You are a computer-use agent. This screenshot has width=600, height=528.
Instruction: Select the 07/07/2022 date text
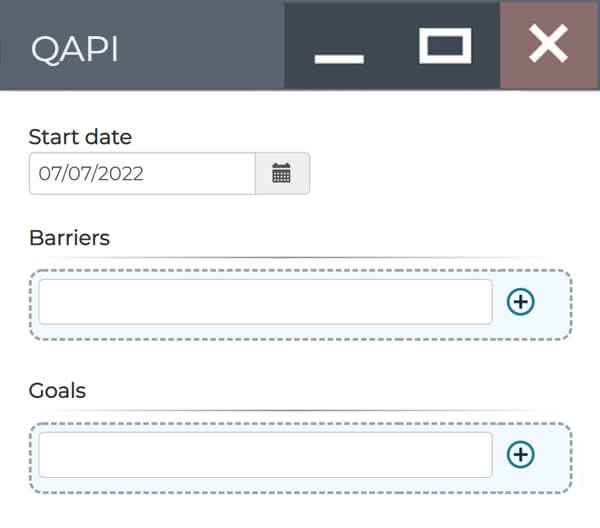pyautogui.click(x=91, y=173)
